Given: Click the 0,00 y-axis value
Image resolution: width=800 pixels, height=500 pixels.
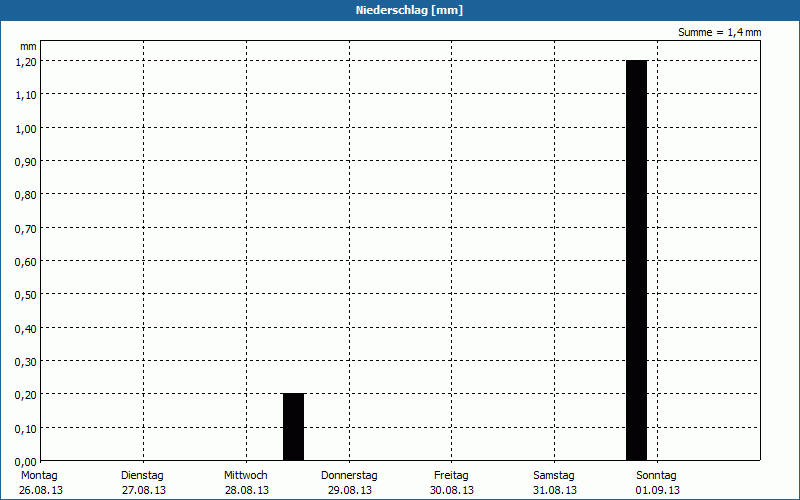Looking at the screenshot, I should pyautogui.click(x=26, y=462).
